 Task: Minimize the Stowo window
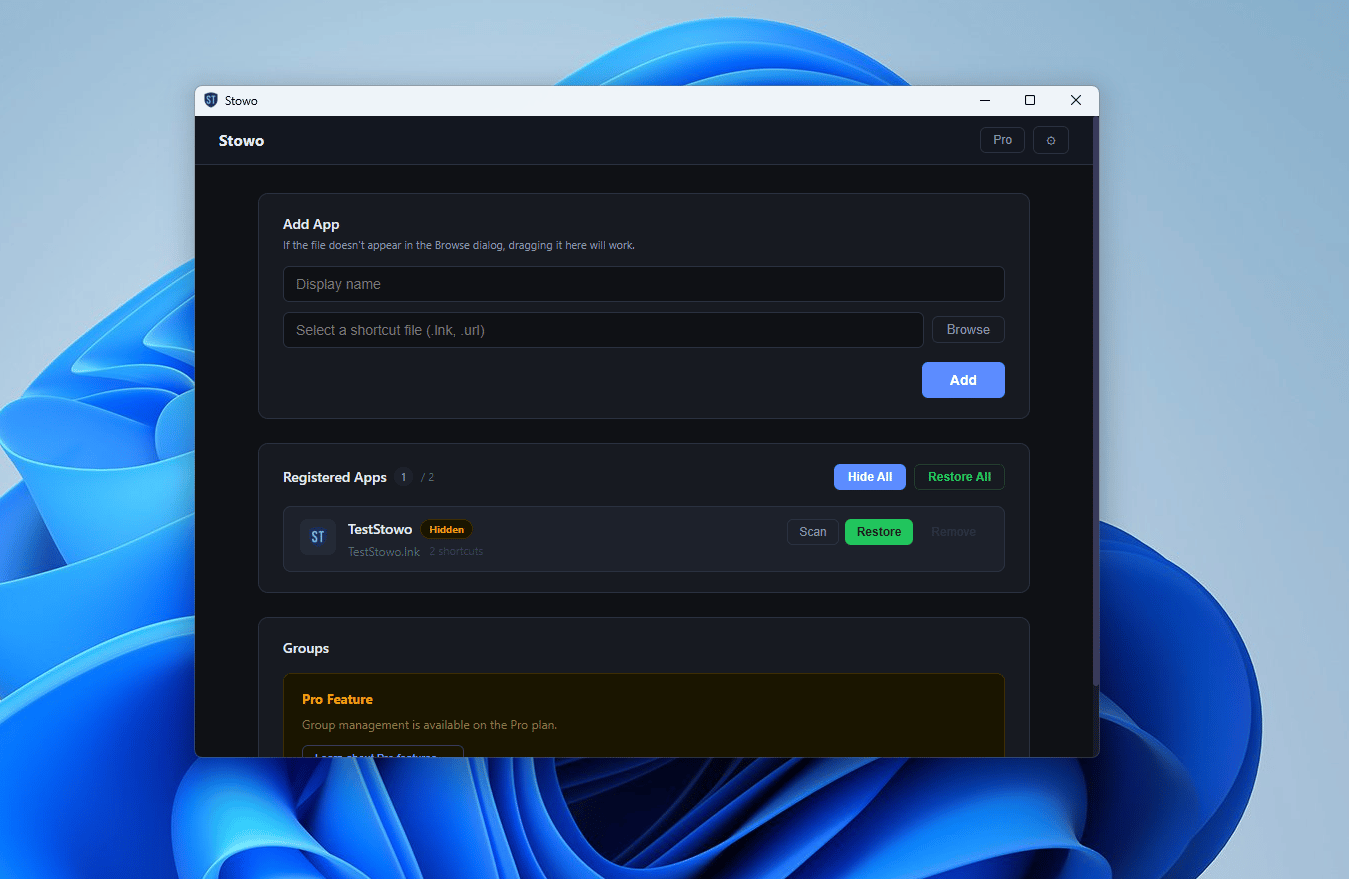(985, 100)
